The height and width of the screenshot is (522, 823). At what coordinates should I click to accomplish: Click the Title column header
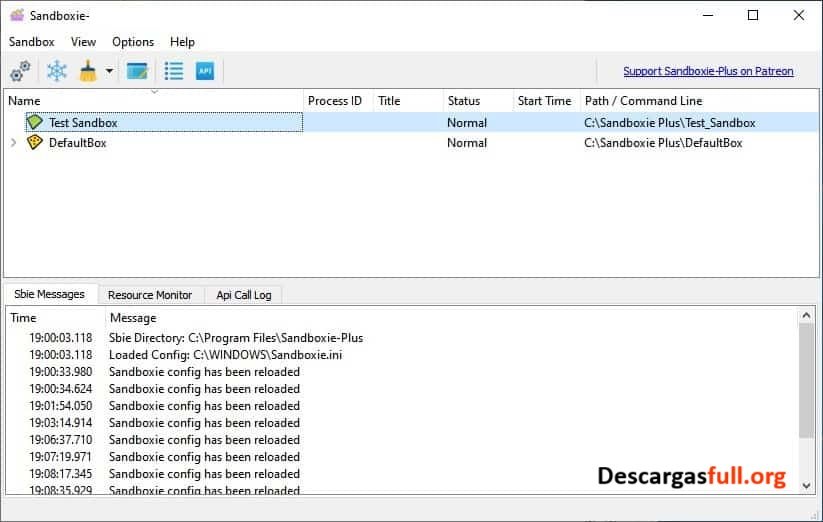(x=408, y=101)
